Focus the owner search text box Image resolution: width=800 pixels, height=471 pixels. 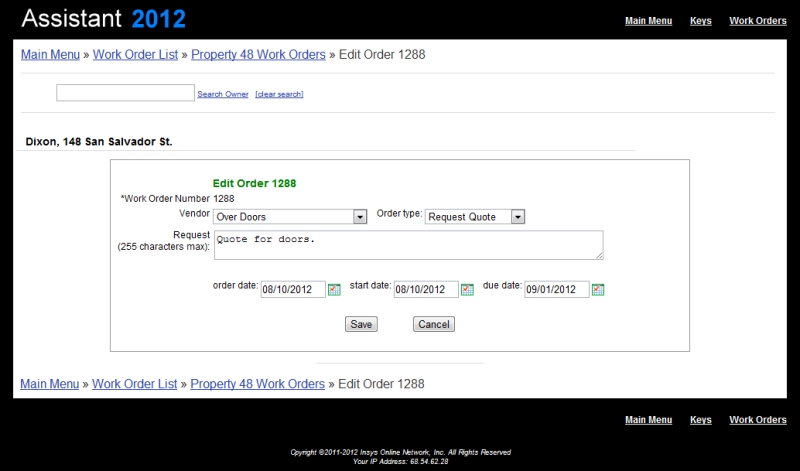tap(125, 93)
